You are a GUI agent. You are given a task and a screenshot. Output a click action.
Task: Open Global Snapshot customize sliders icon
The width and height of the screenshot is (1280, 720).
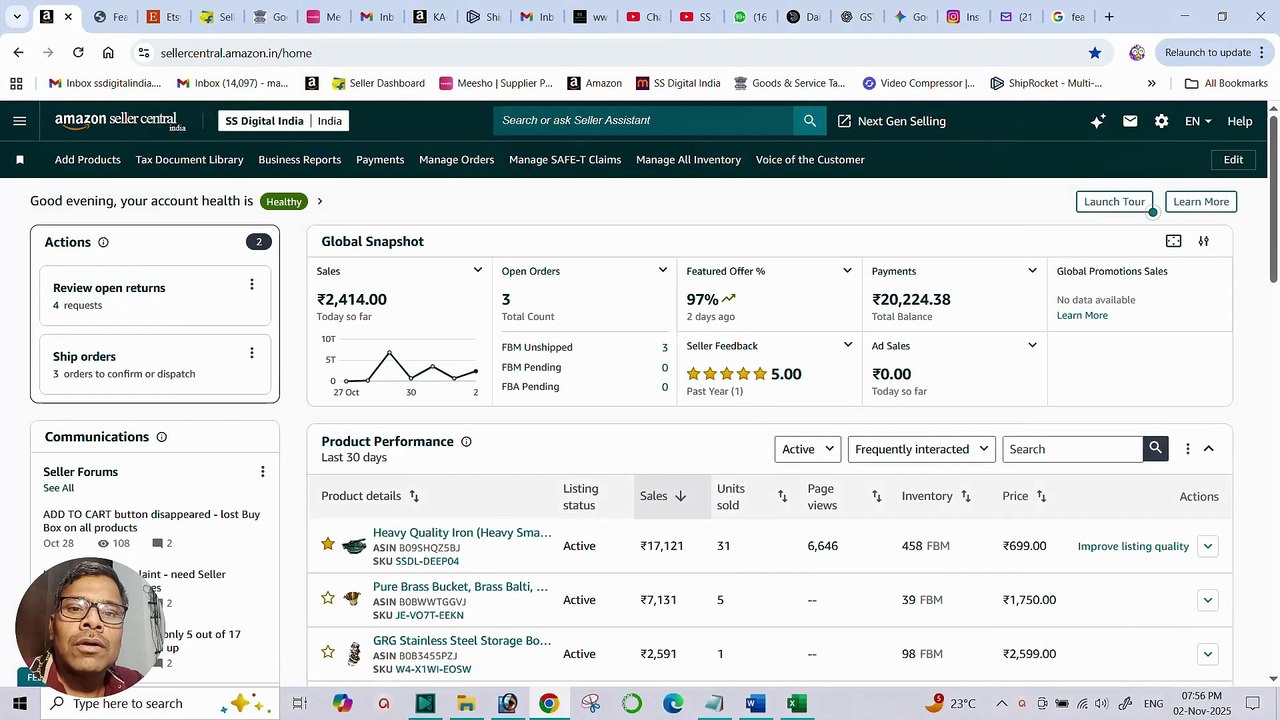tap(1204, 241)
